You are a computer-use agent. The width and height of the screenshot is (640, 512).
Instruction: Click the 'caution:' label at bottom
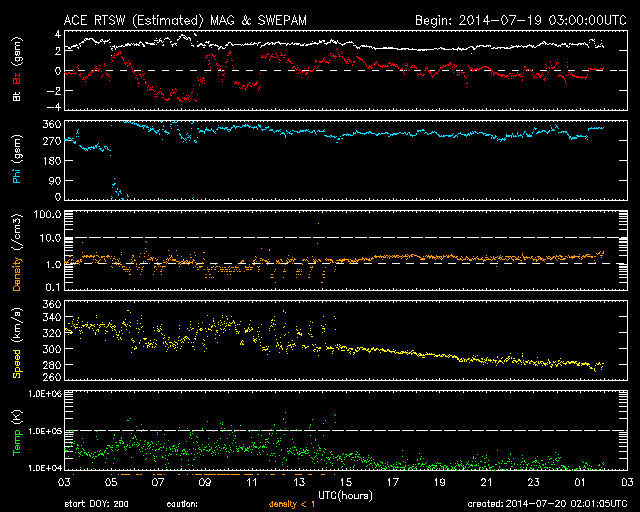(182, 504)
